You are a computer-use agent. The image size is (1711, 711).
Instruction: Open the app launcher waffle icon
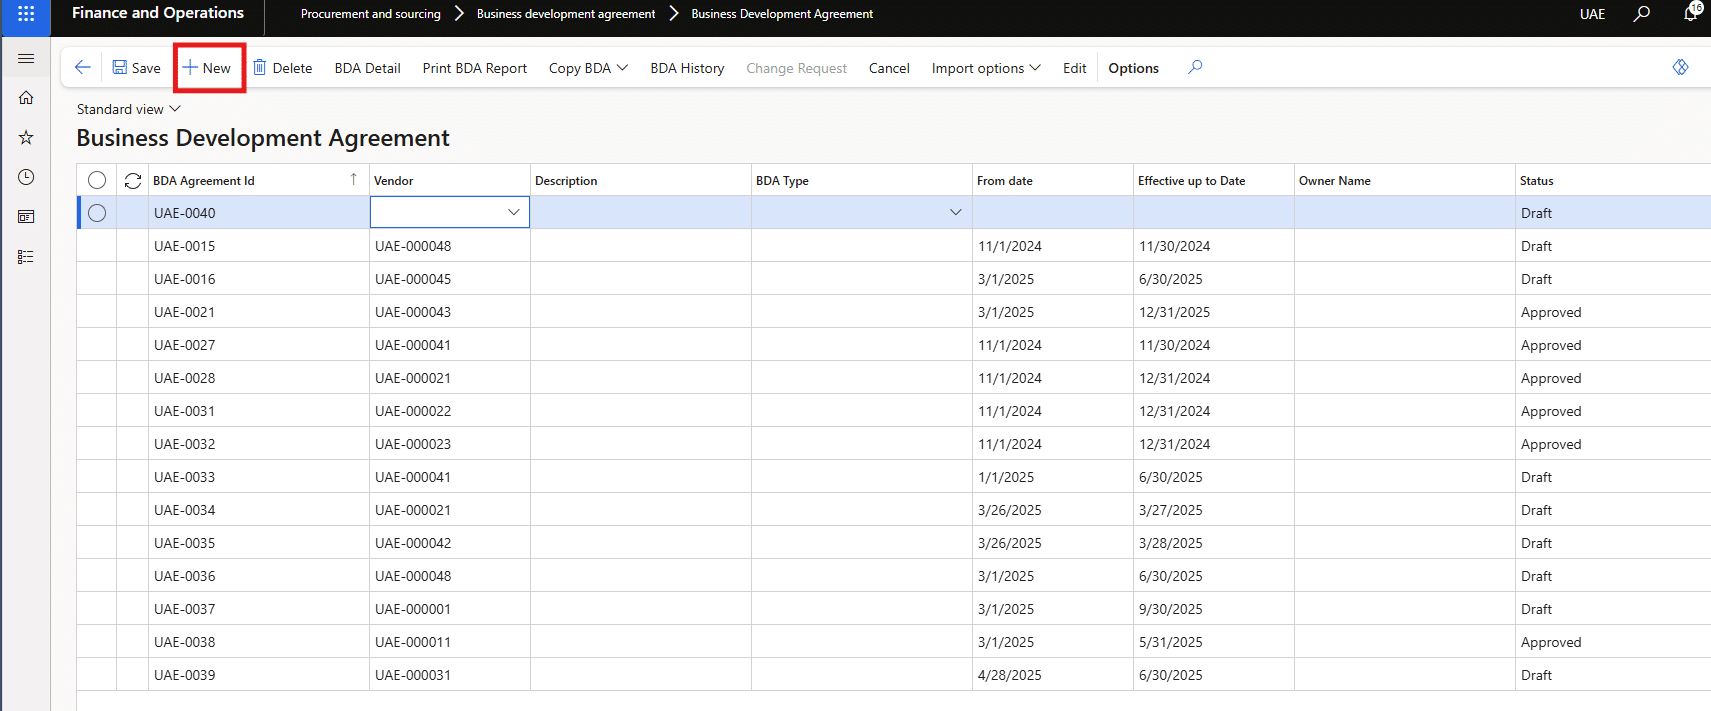pyautogui.click(x=26, y=14)
